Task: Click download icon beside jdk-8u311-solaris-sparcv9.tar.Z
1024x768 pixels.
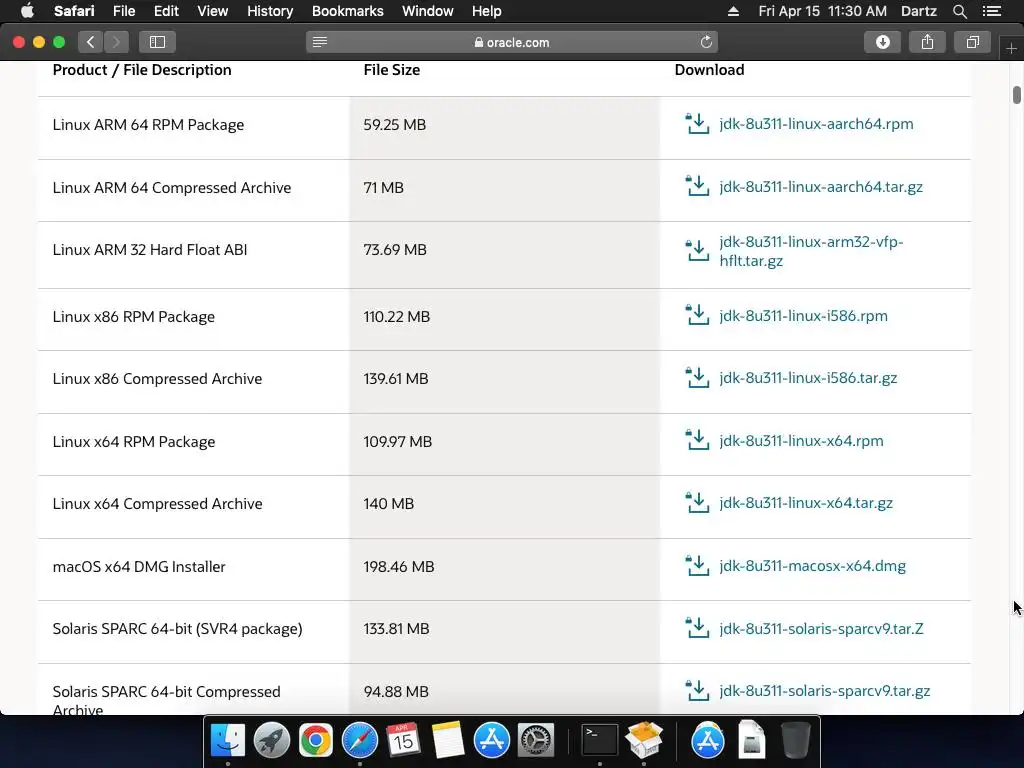Action: tap(697, 628)
